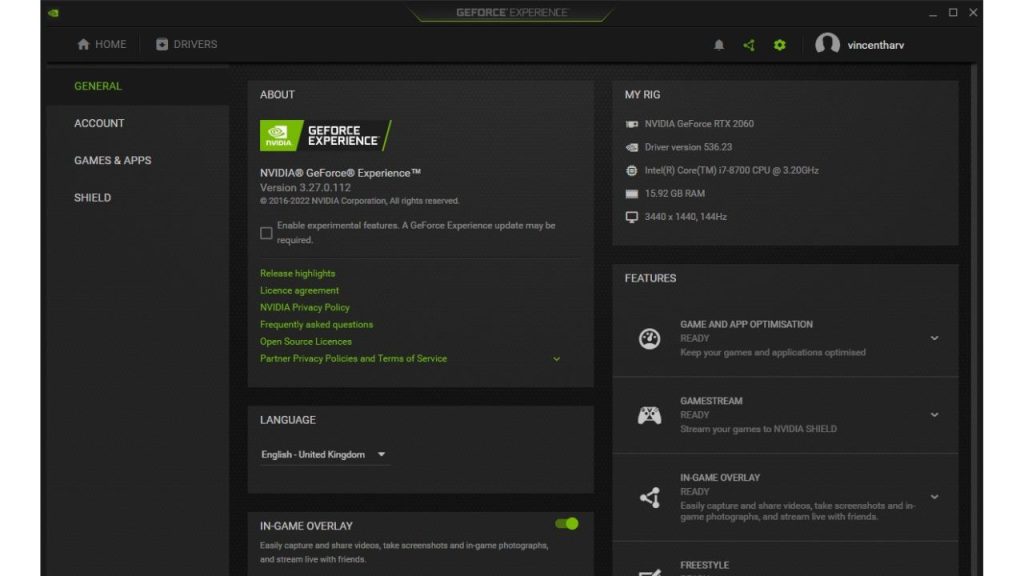The image size is (1024, 576).
Task: Open Account settings in sidebar
Action: [x=99, y=123]
